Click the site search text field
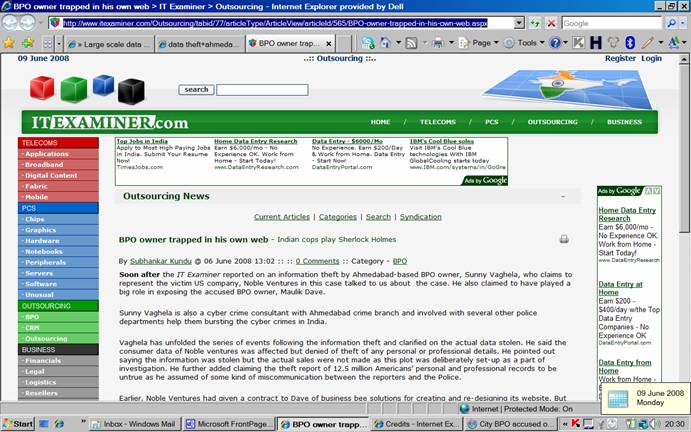Viewport: 691px width, 432px height. coord(262,90)
